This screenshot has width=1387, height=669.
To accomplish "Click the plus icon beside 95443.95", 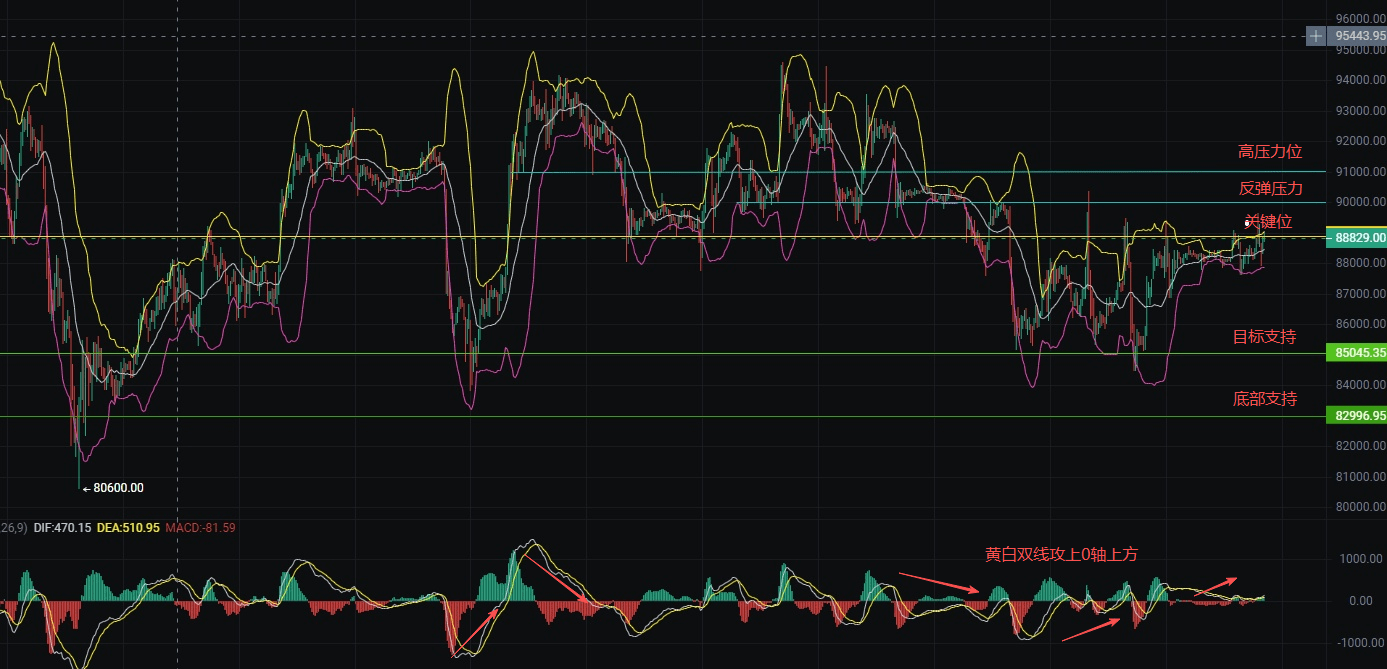I will (x=1316, y=36).
